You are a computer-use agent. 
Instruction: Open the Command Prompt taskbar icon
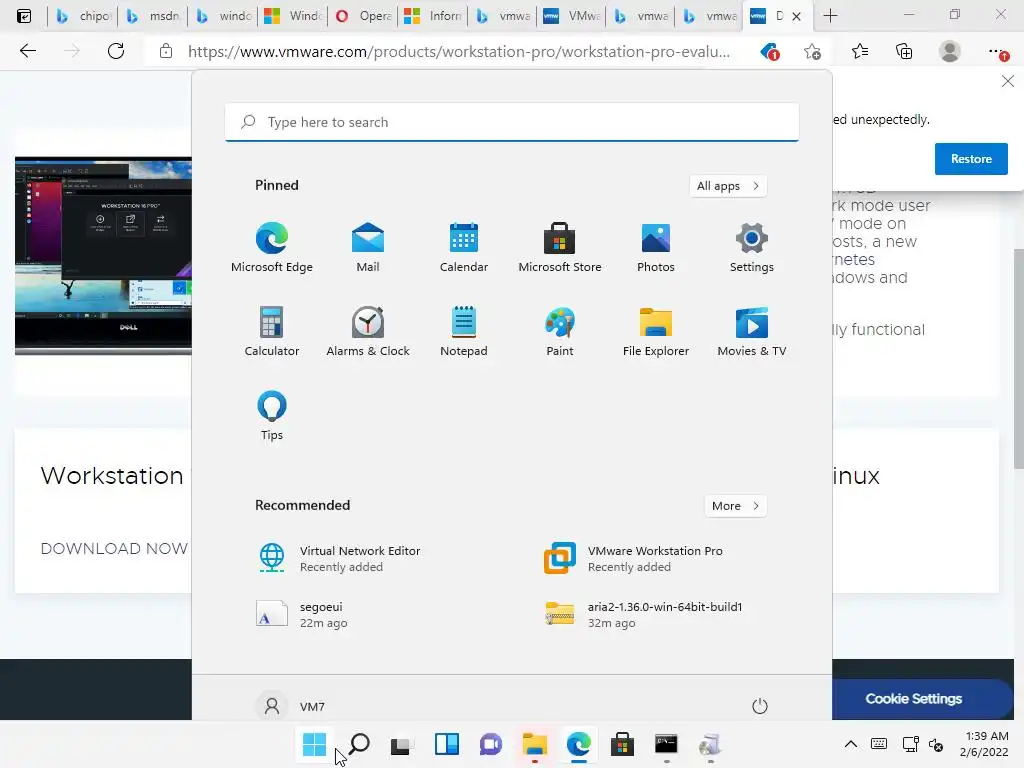tap(666, 744)
